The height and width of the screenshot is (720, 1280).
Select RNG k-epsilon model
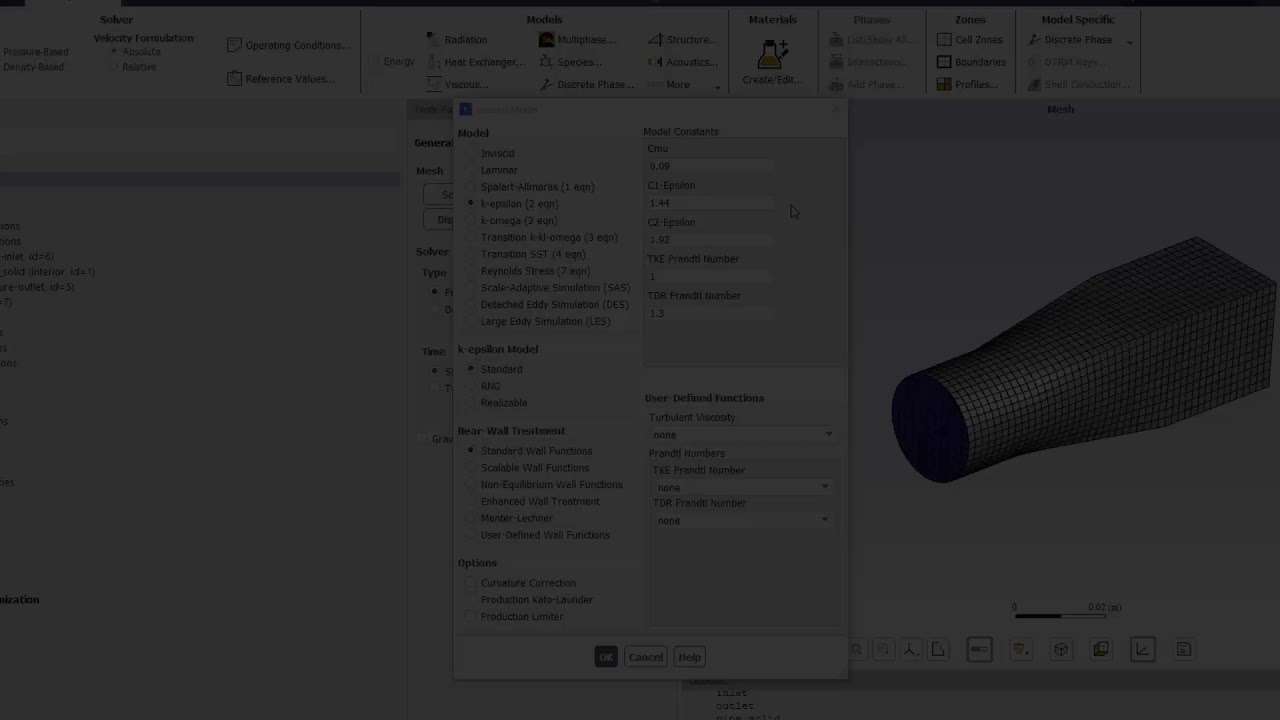[x=483, y=386]
